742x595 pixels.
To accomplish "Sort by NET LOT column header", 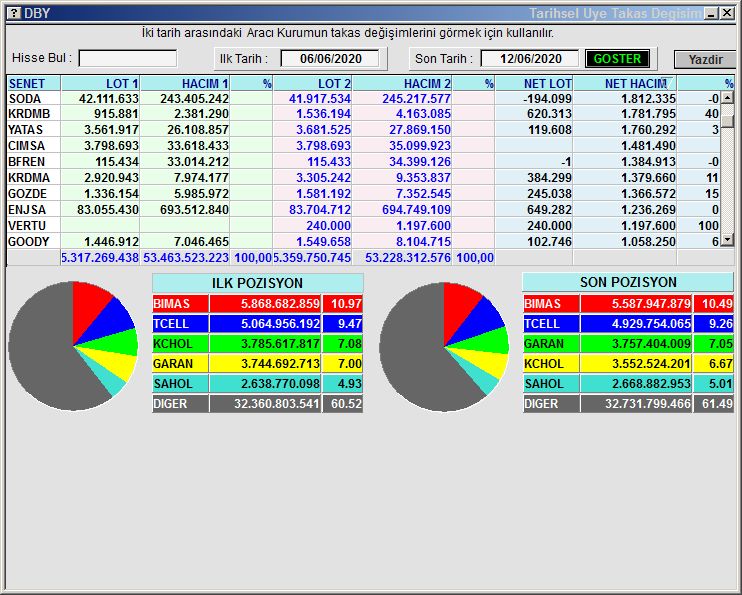I will point(534,83).
